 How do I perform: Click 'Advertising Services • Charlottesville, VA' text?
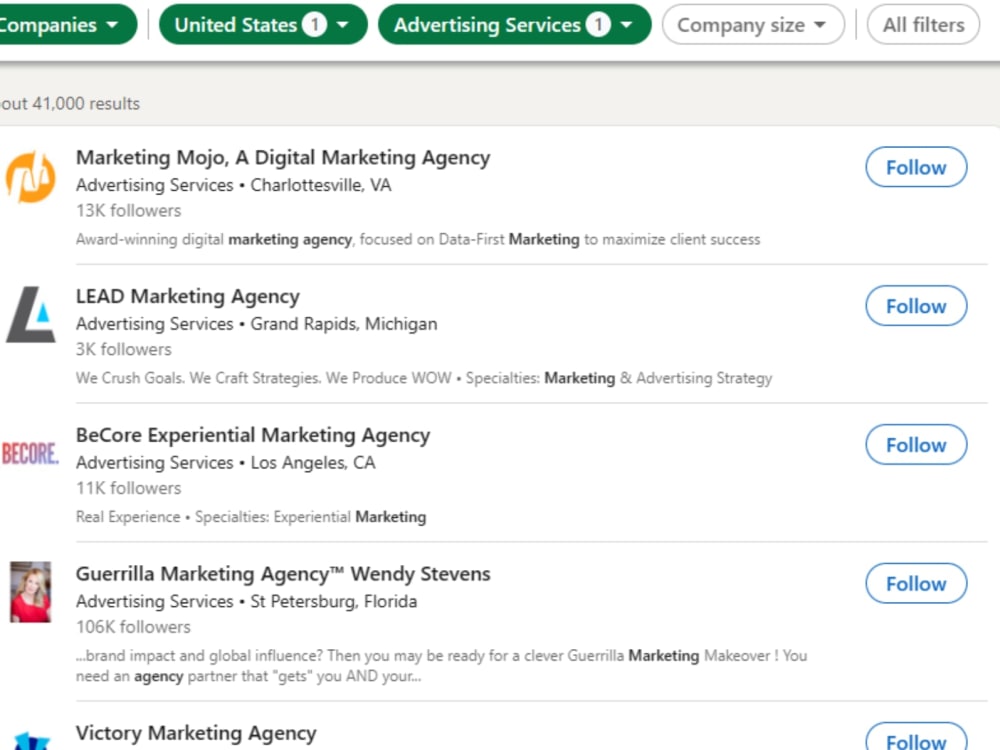click(x=233, y=185)
